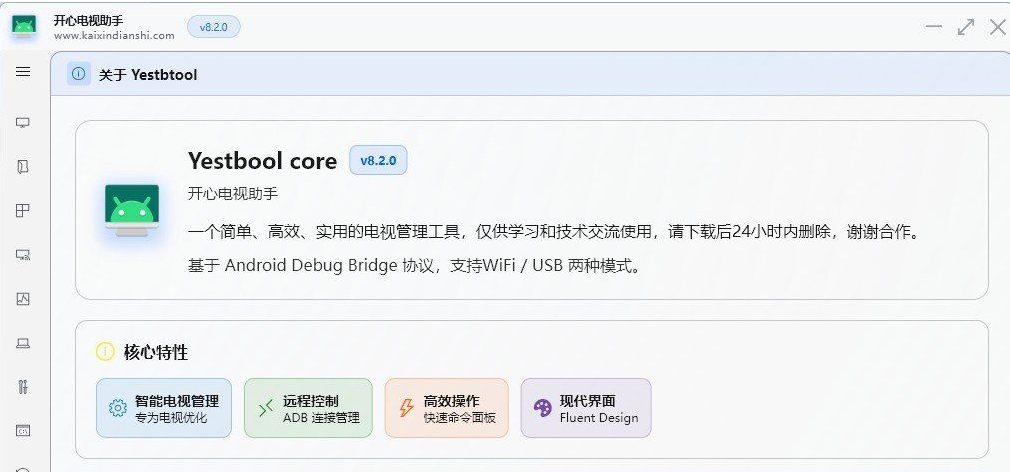Click the screen cast icon in the sidebar
The image size is (1010, 472).
[23, 255]
